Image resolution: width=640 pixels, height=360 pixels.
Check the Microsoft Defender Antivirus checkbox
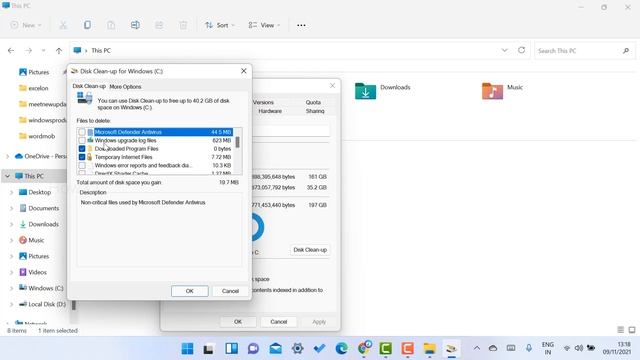(82, 132)
